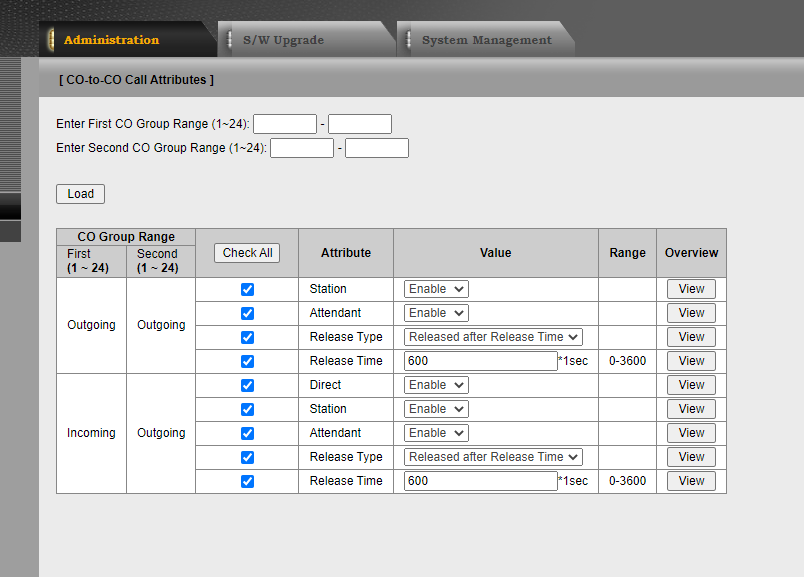Focus the Second CO Group Range end field

click(377, 148)
